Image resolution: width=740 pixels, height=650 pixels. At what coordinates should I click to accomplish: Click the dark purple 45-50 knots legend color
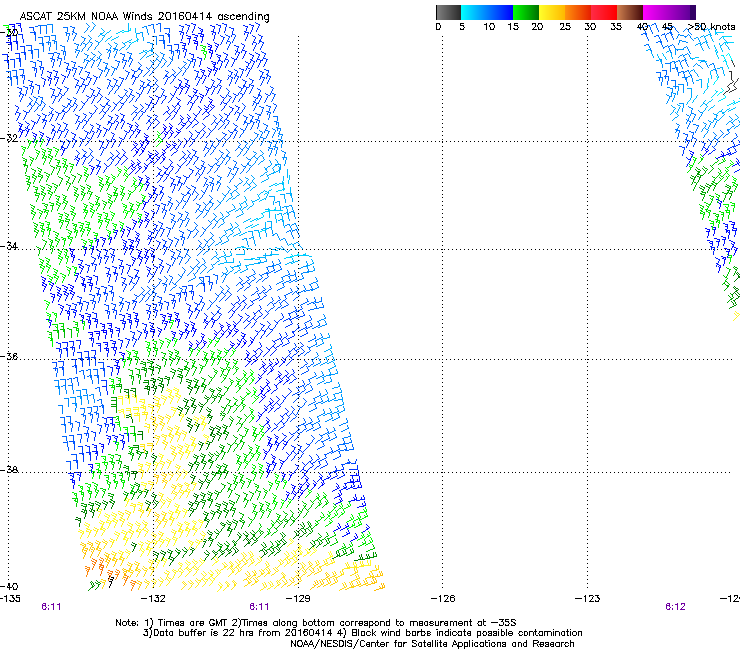(682, 12)
